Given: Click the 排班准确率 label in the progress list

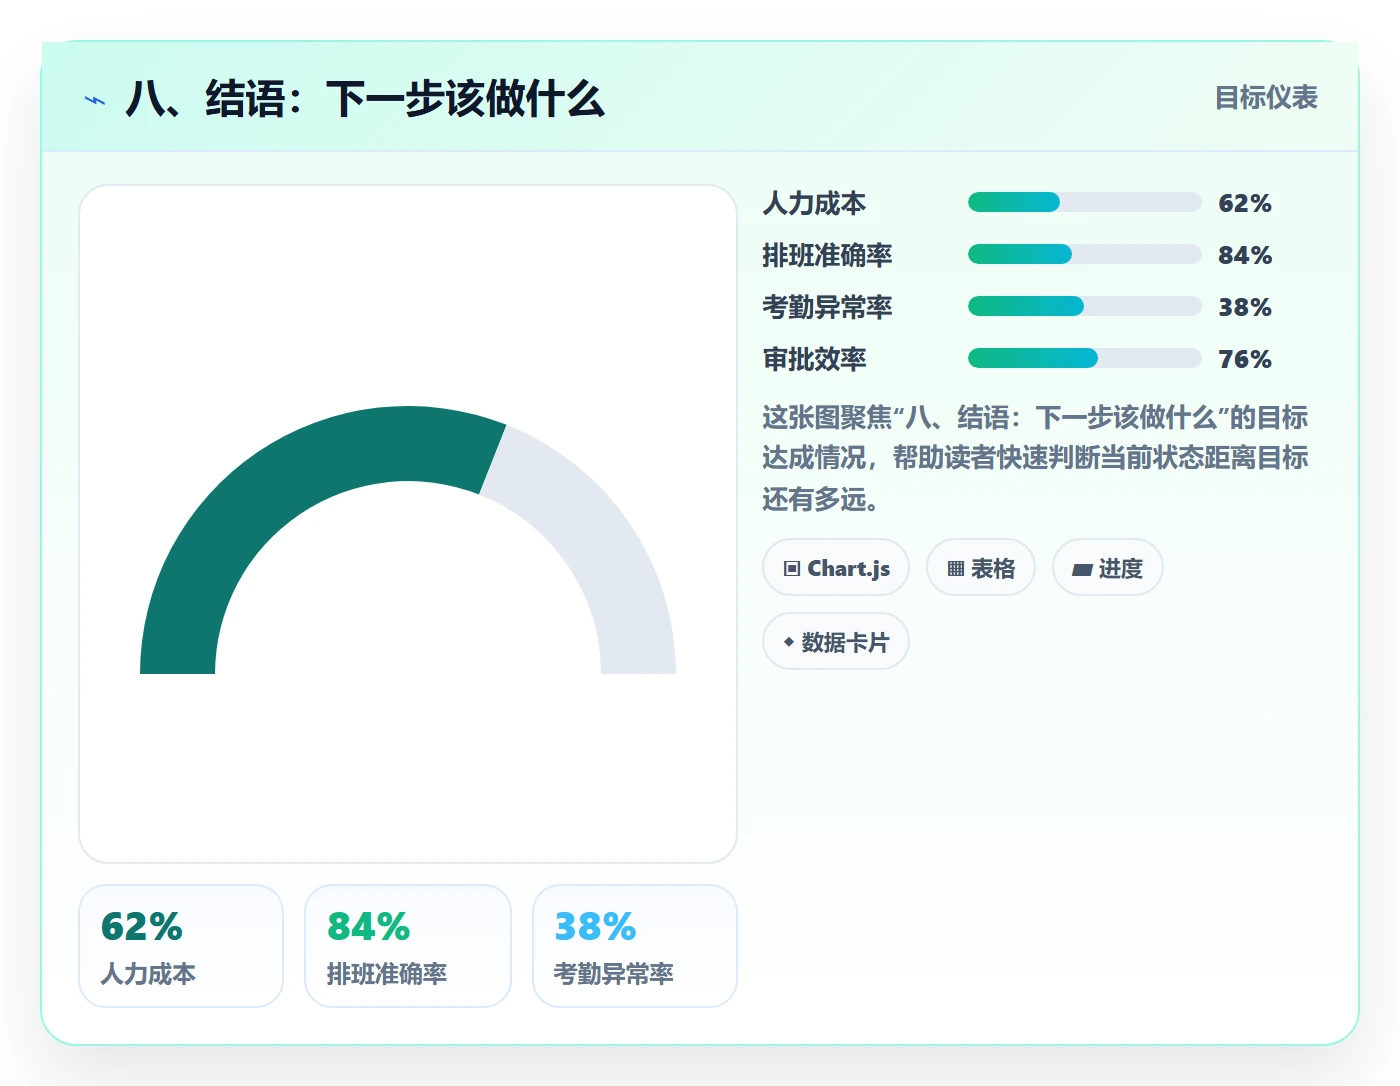Looking at the screenshot, I should (827, 255).
